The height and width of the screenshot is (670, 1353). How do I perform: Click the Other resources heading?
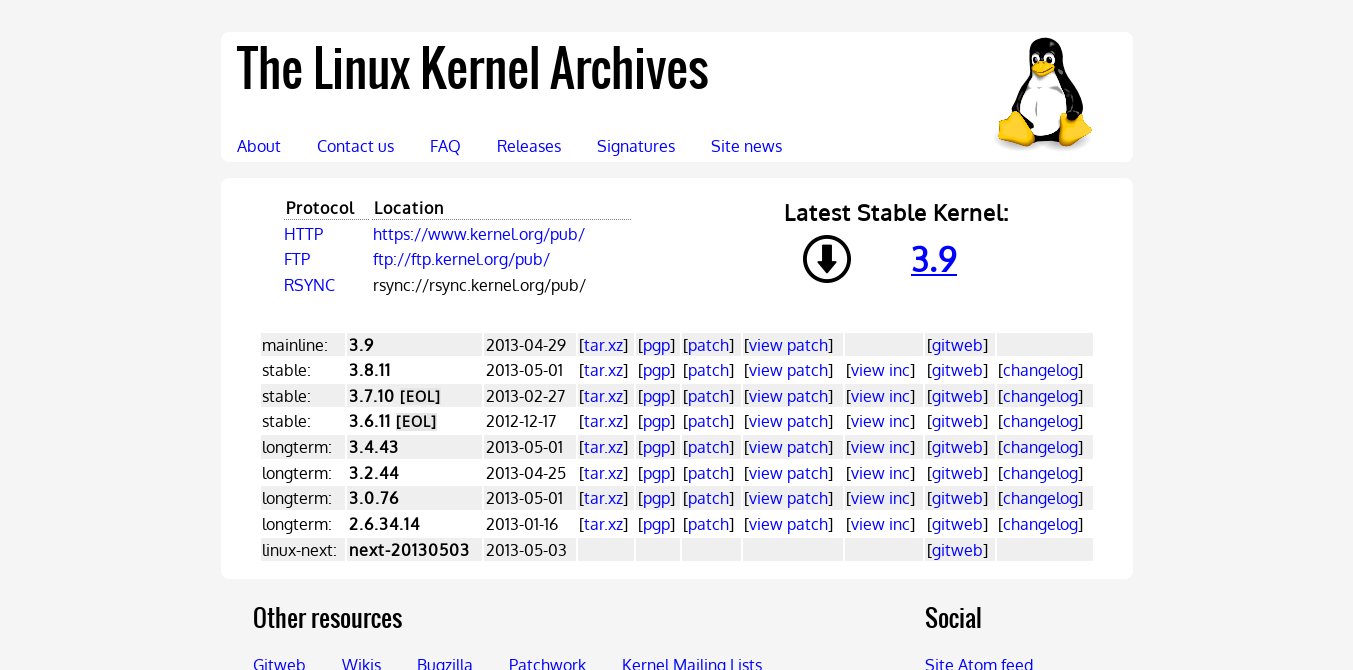[328, 618]
